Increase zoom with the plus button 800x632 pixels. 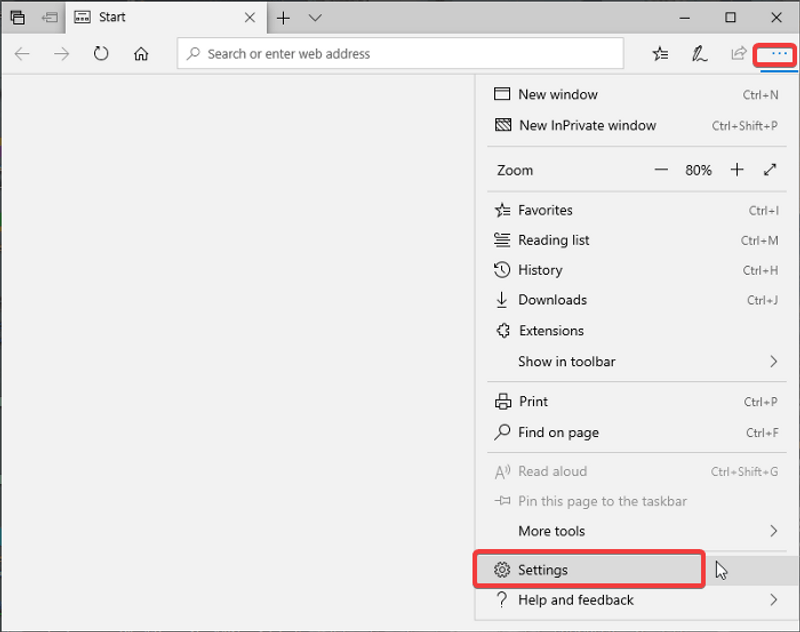coord(737,170)
